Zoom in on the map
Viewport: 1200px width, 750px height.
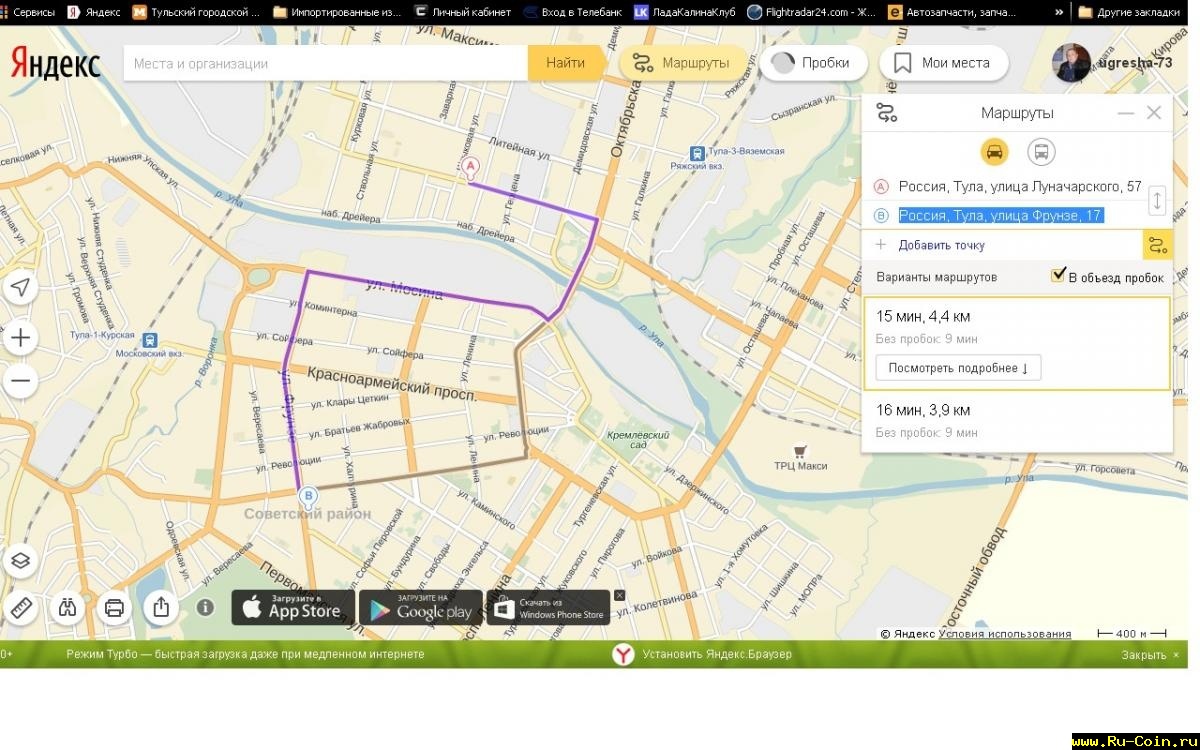coord(20,337)
